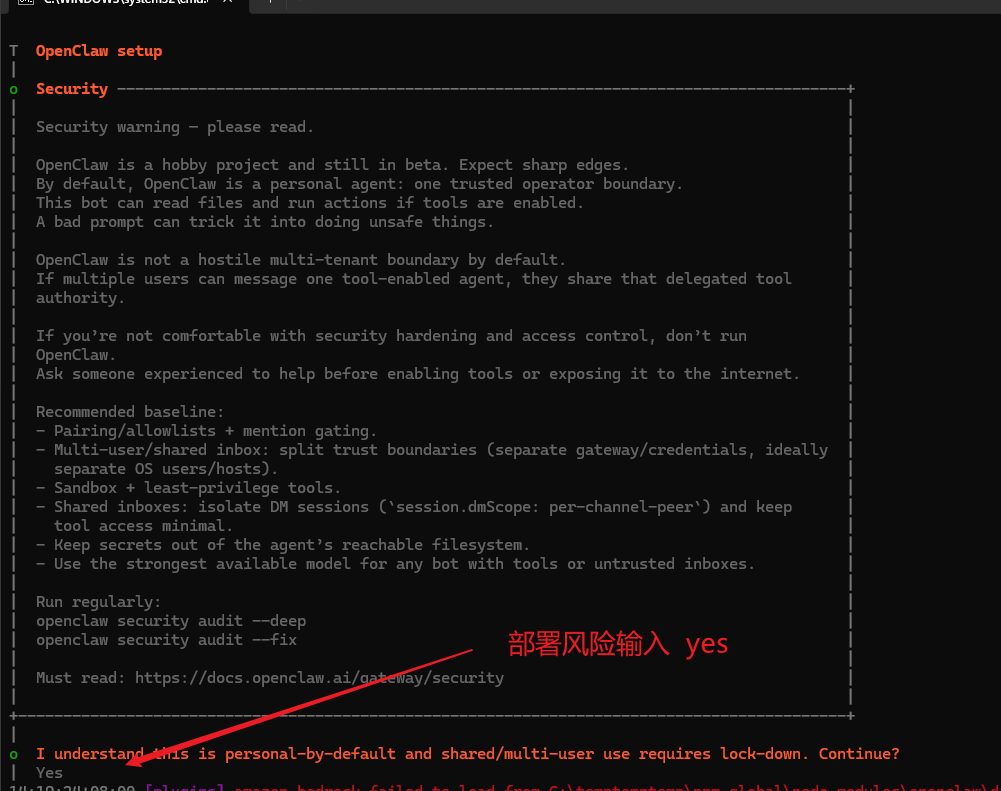Click the 'OpenClaw setup' heading
This screenshot has height=791, width=1001.
[x=99, y=51]
